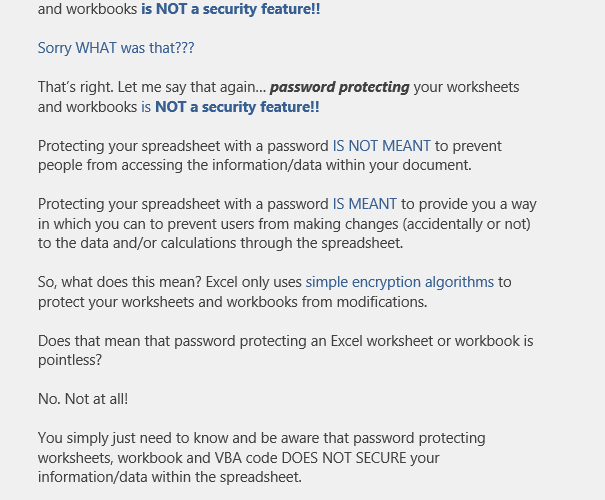Open the "Sorry WHAT was that???" link
The height and width of the screenshot is (500, 605).
[x=116, y=48]
